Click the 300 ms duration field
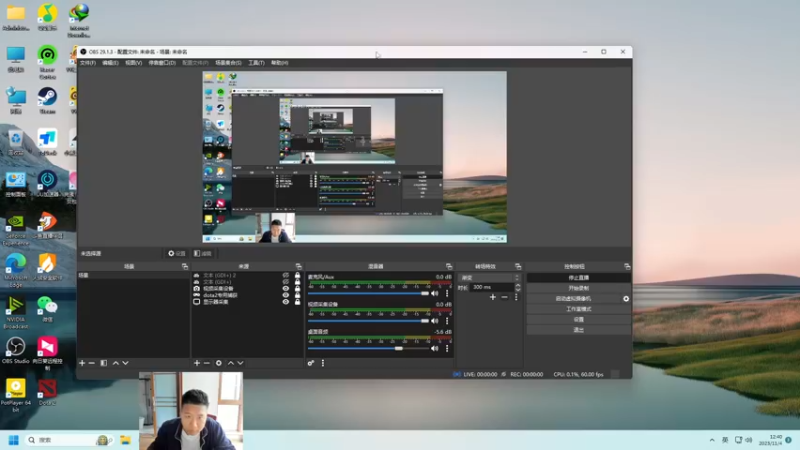Screen dimensions: 800x450 [492, 287]
